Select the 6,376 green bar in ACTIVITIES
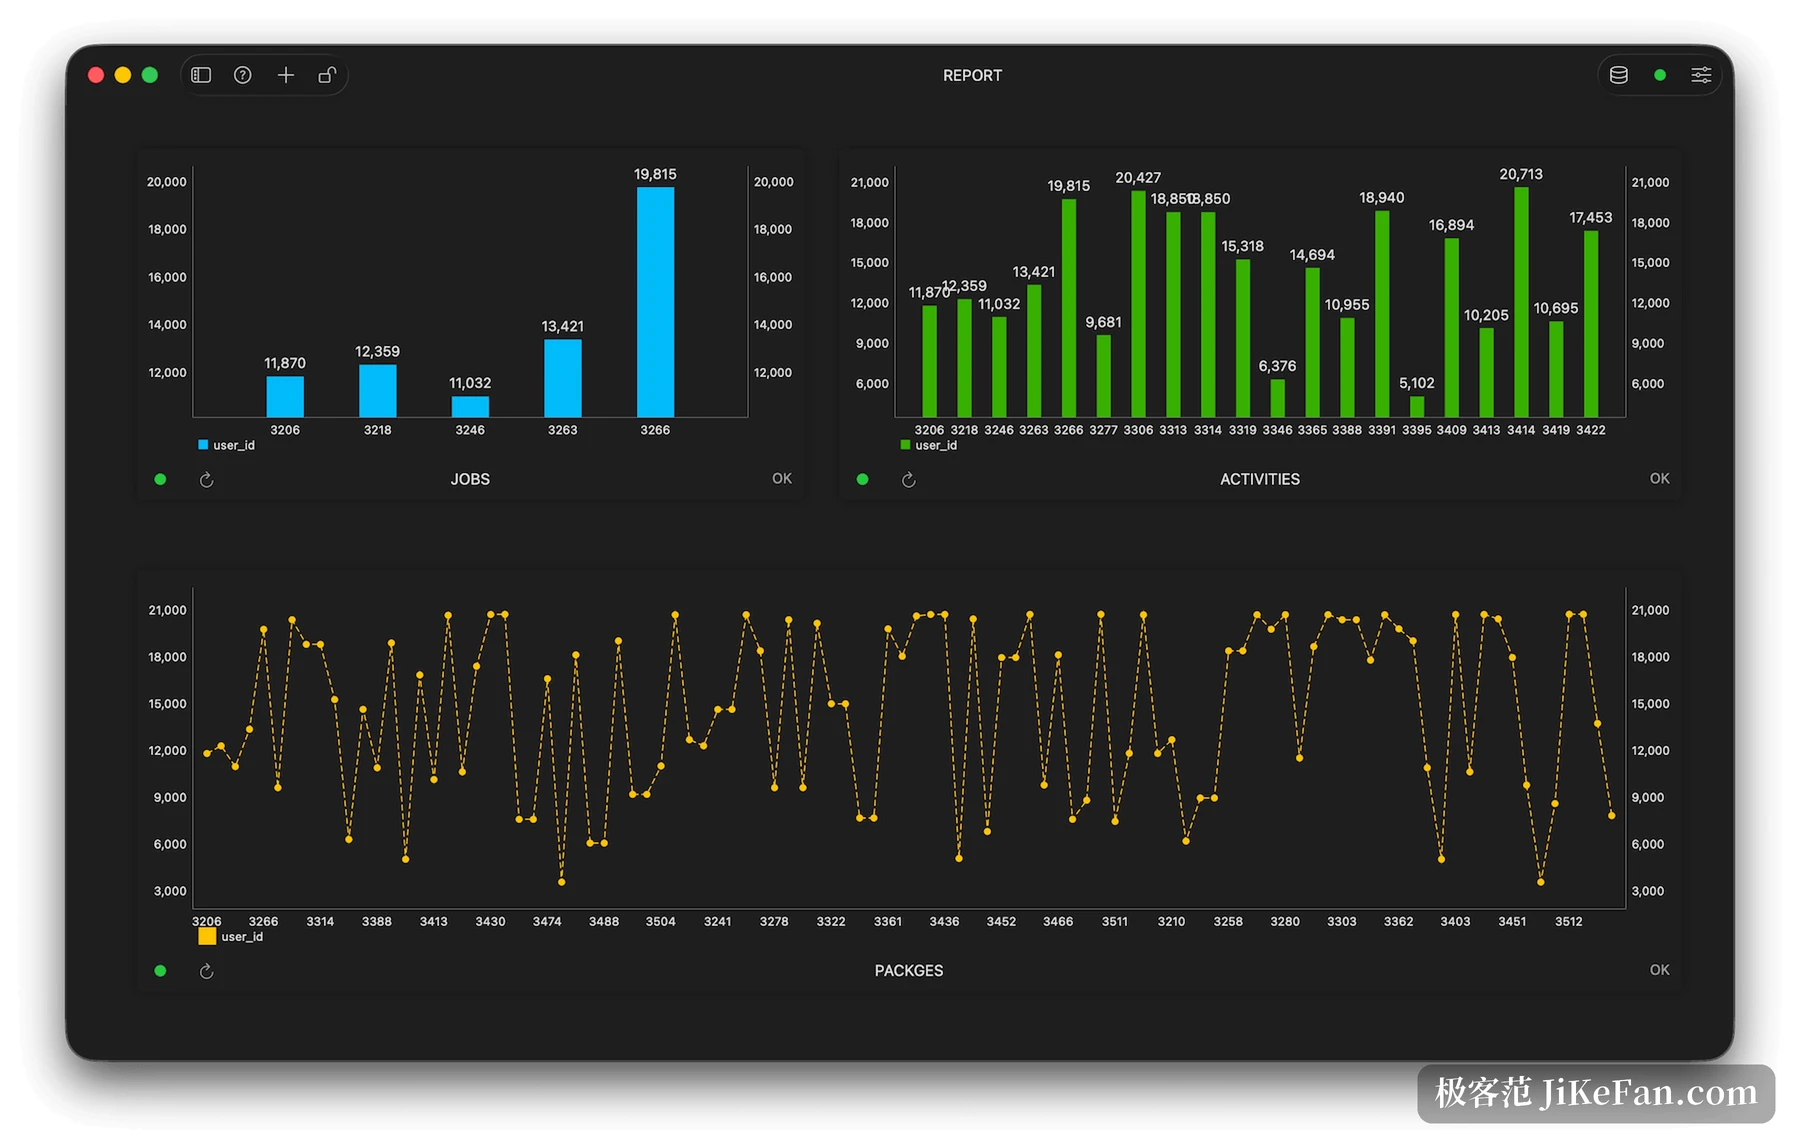 click(1277, 398)
